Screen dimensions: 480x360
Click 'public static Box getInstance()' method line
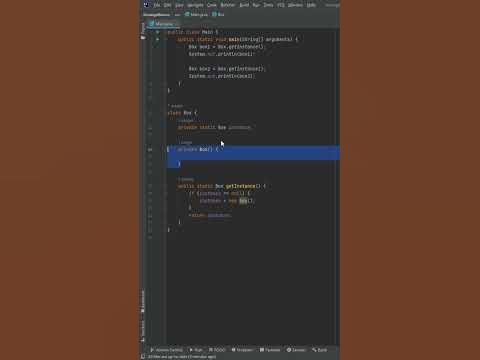coord(222,186)
